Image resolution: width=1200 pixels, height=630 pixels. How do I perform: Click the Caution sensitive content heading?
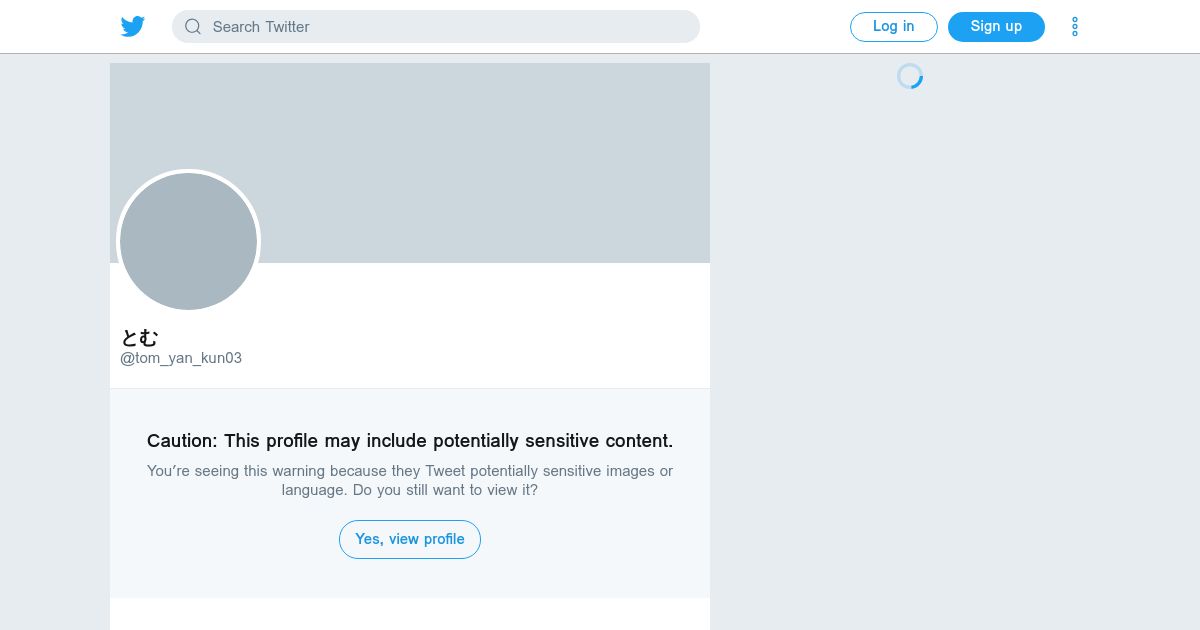click(x=410, y=441)
